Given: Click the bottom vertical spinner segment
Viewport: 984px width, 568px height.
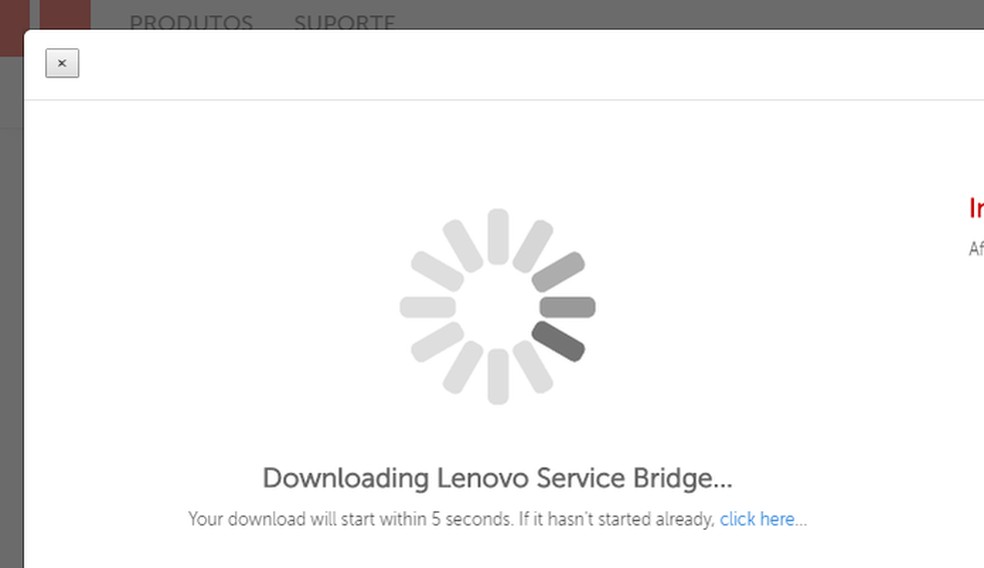Looking at the screenshot, I should [x=498, y=376].
